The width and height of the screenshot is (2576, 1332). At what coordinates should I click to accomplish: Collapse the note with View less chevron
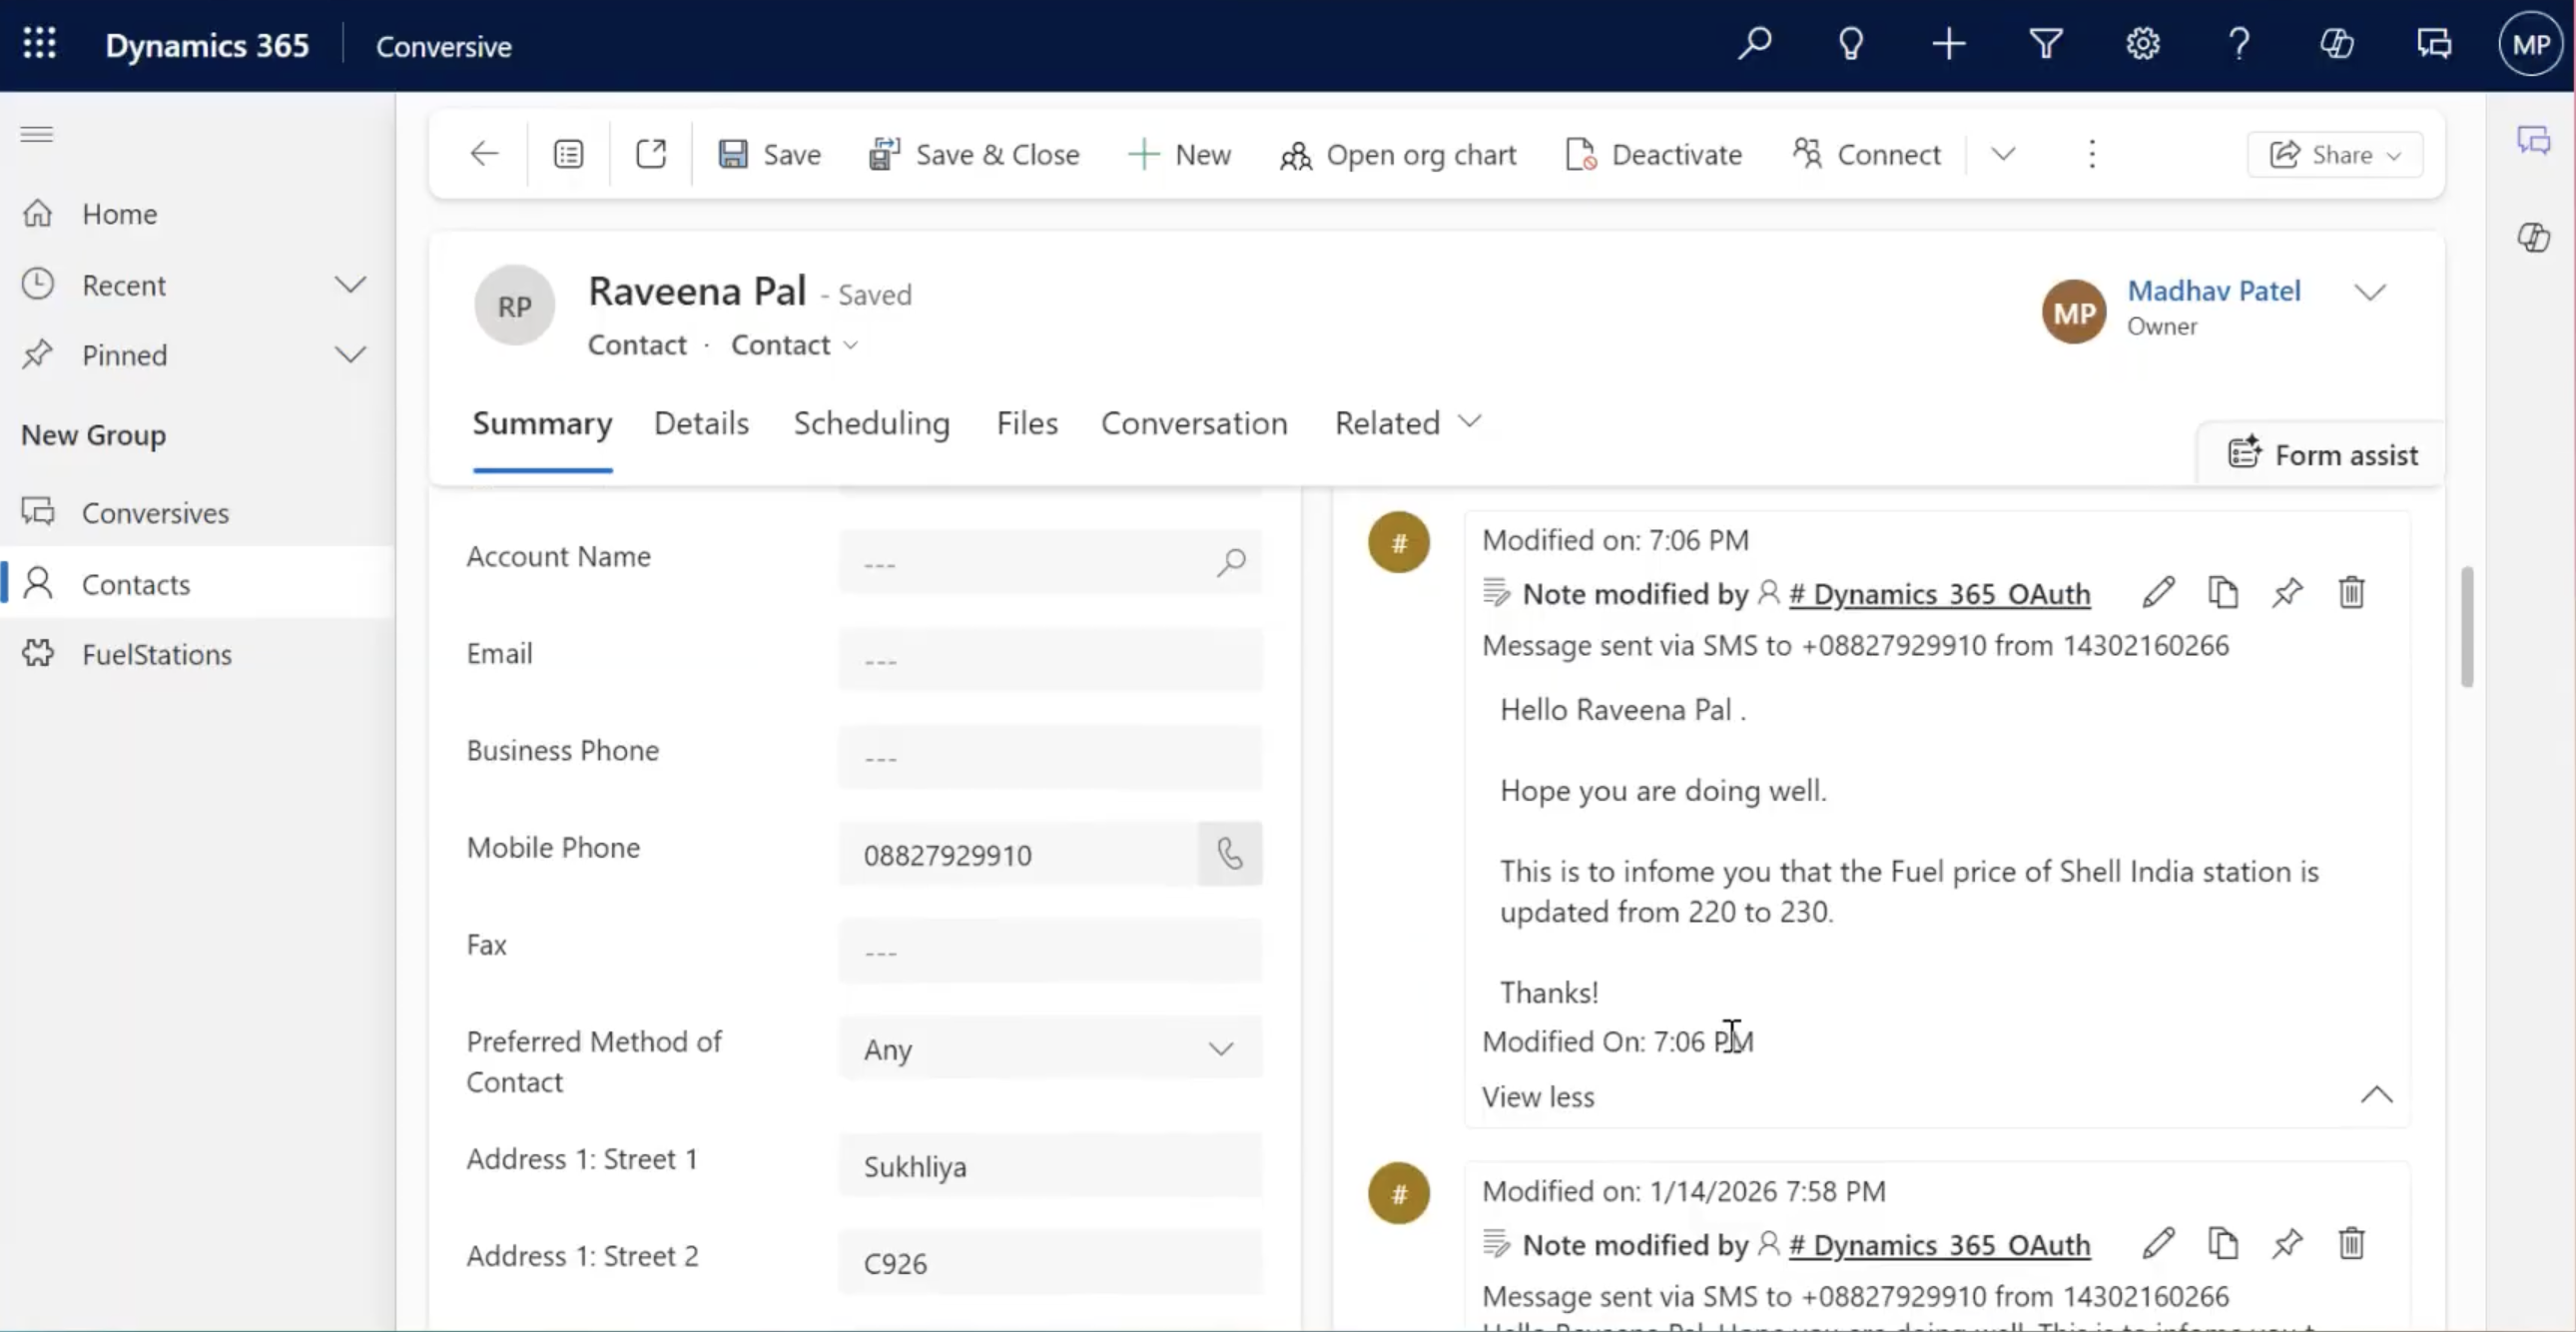2377,1095
